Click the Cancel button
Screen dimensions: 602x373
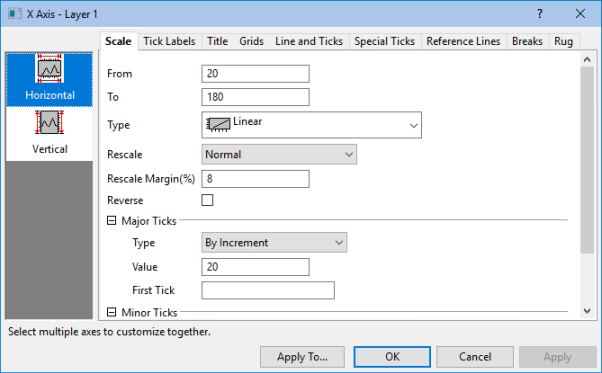click(475, 357)
